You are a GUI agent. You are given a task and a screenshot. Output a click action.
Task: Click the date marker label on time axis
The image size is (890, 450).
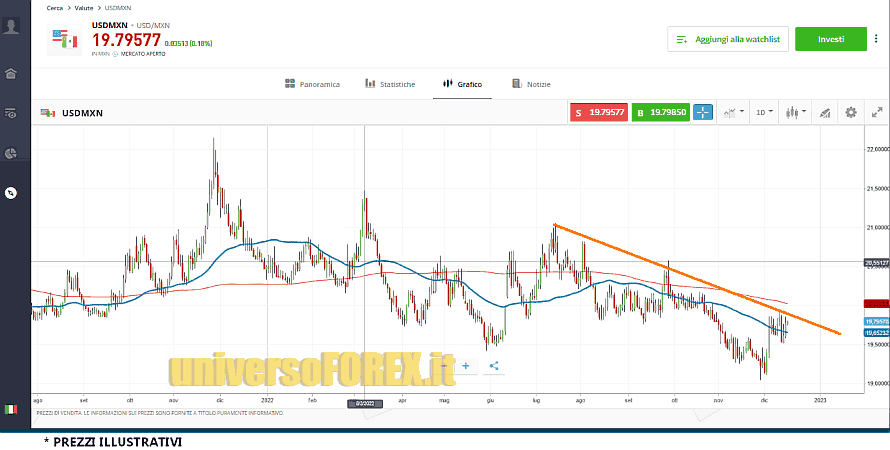365,403
